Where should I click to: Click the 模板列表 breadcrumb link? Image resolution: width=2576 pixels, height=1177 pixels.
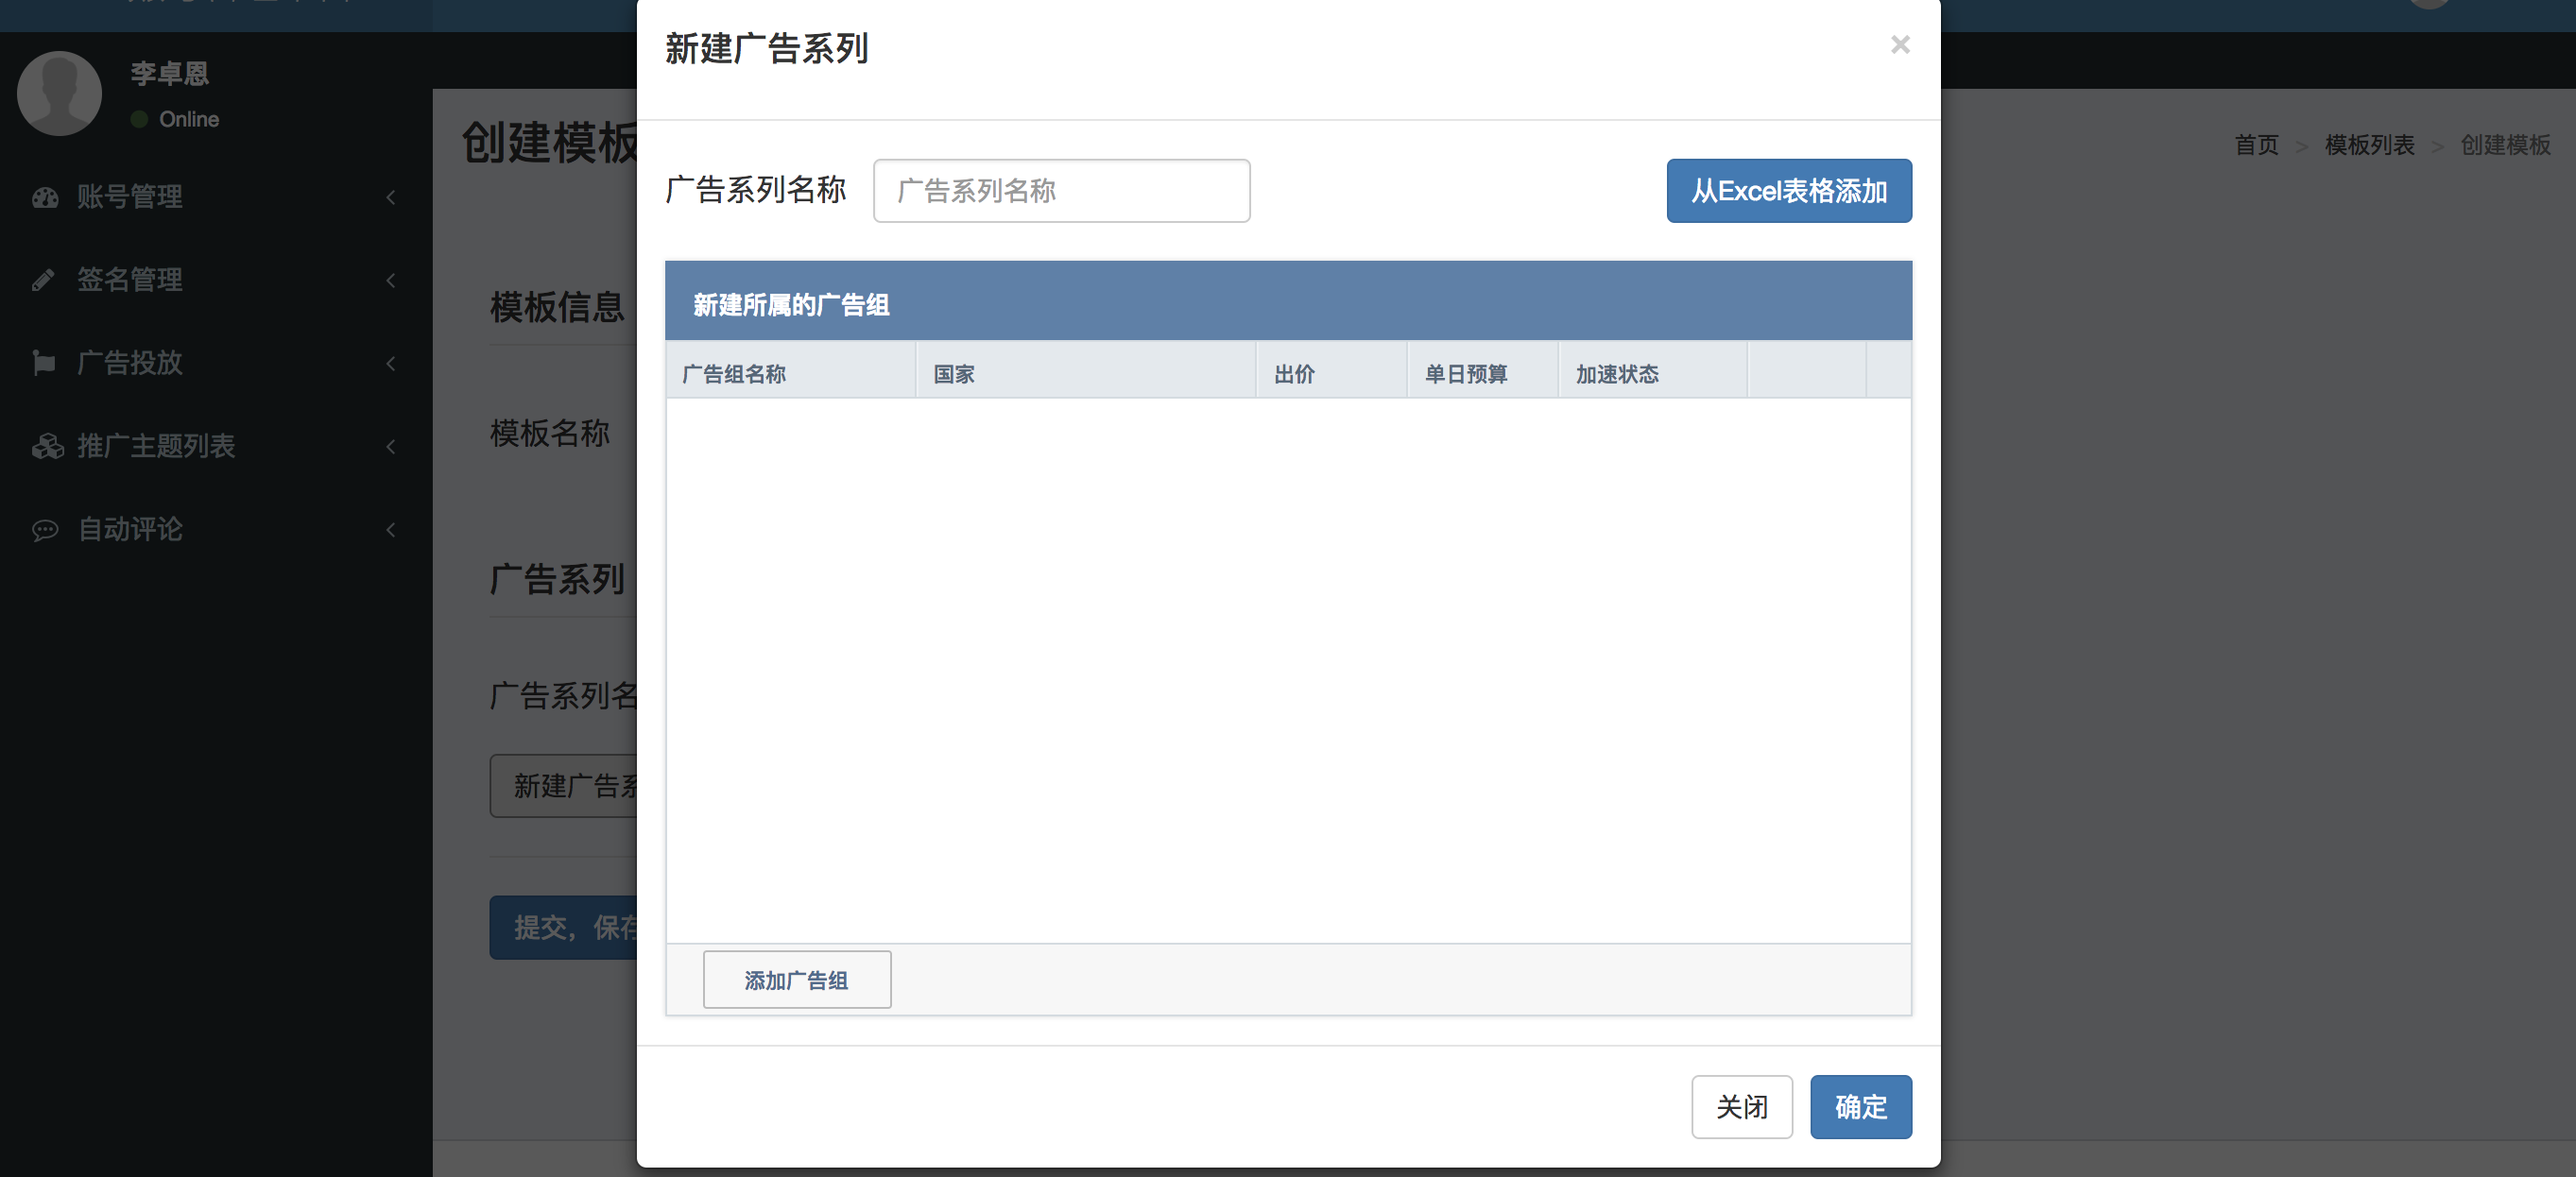[2369, 145]
